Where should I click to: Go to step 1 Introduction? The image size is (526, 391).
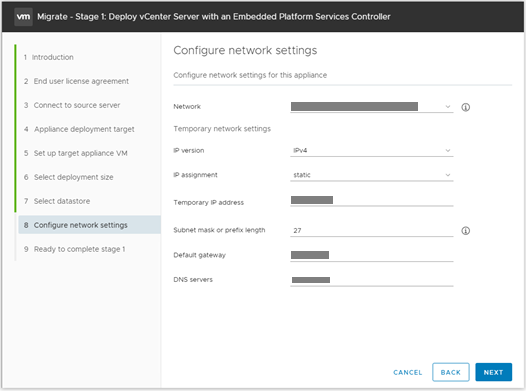click(49, 57)
